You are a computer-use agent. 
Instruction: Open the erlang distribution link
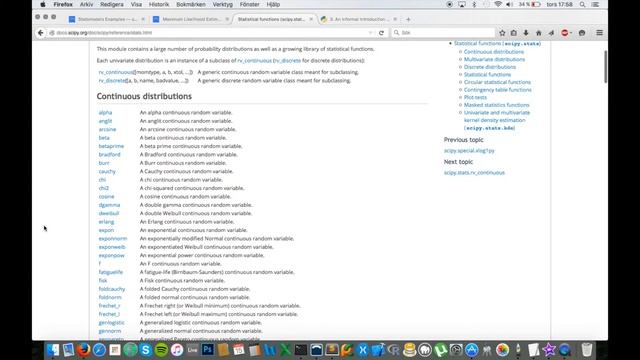point(106,222)
